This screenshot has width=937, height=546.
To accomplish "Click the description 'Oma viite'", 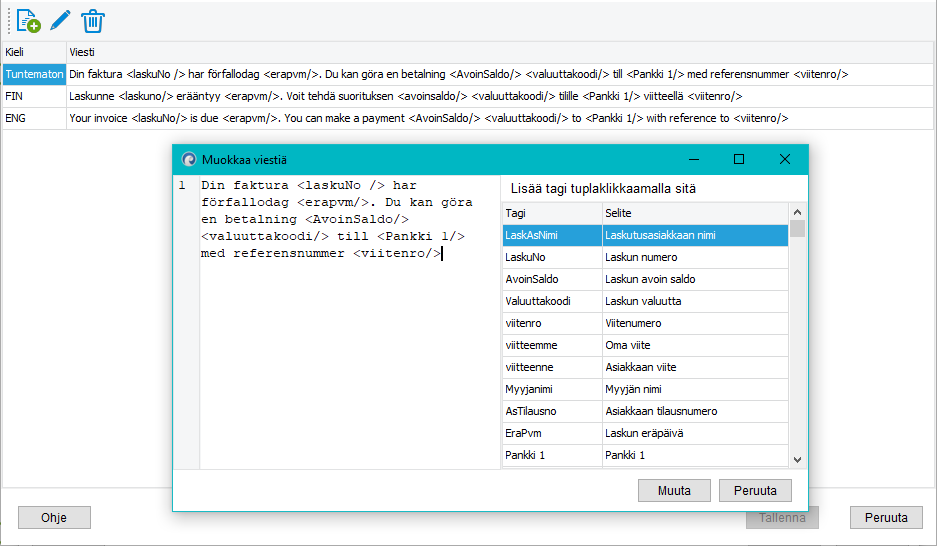I will point(695,345).
